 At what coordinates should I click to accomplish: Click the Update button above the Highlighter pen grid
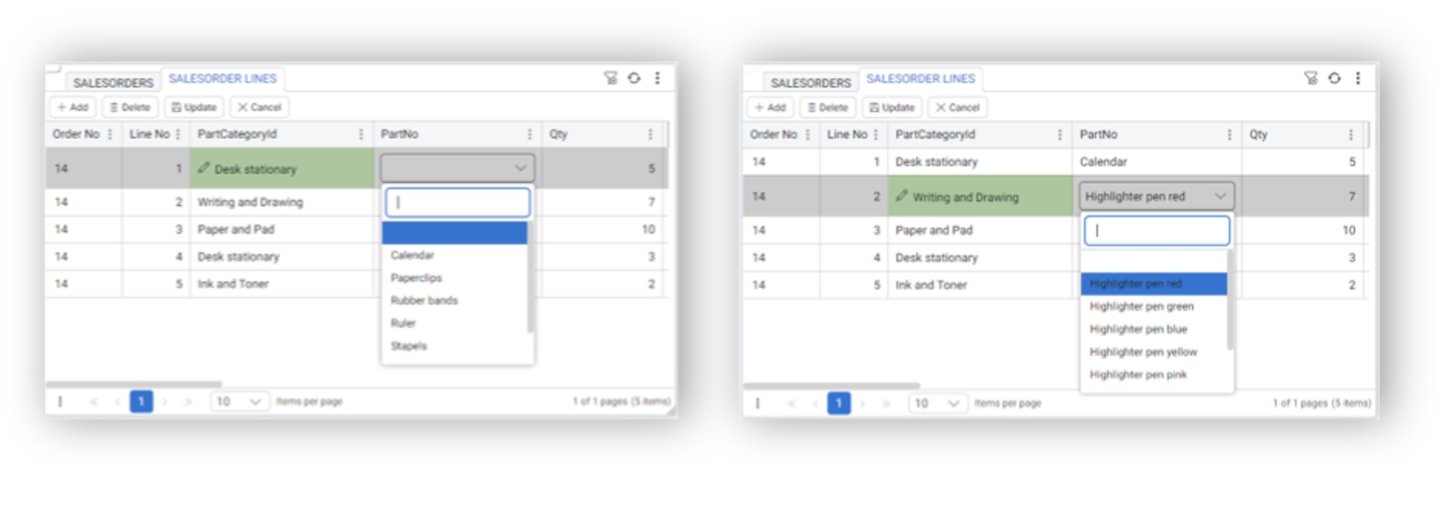point(890,107)
